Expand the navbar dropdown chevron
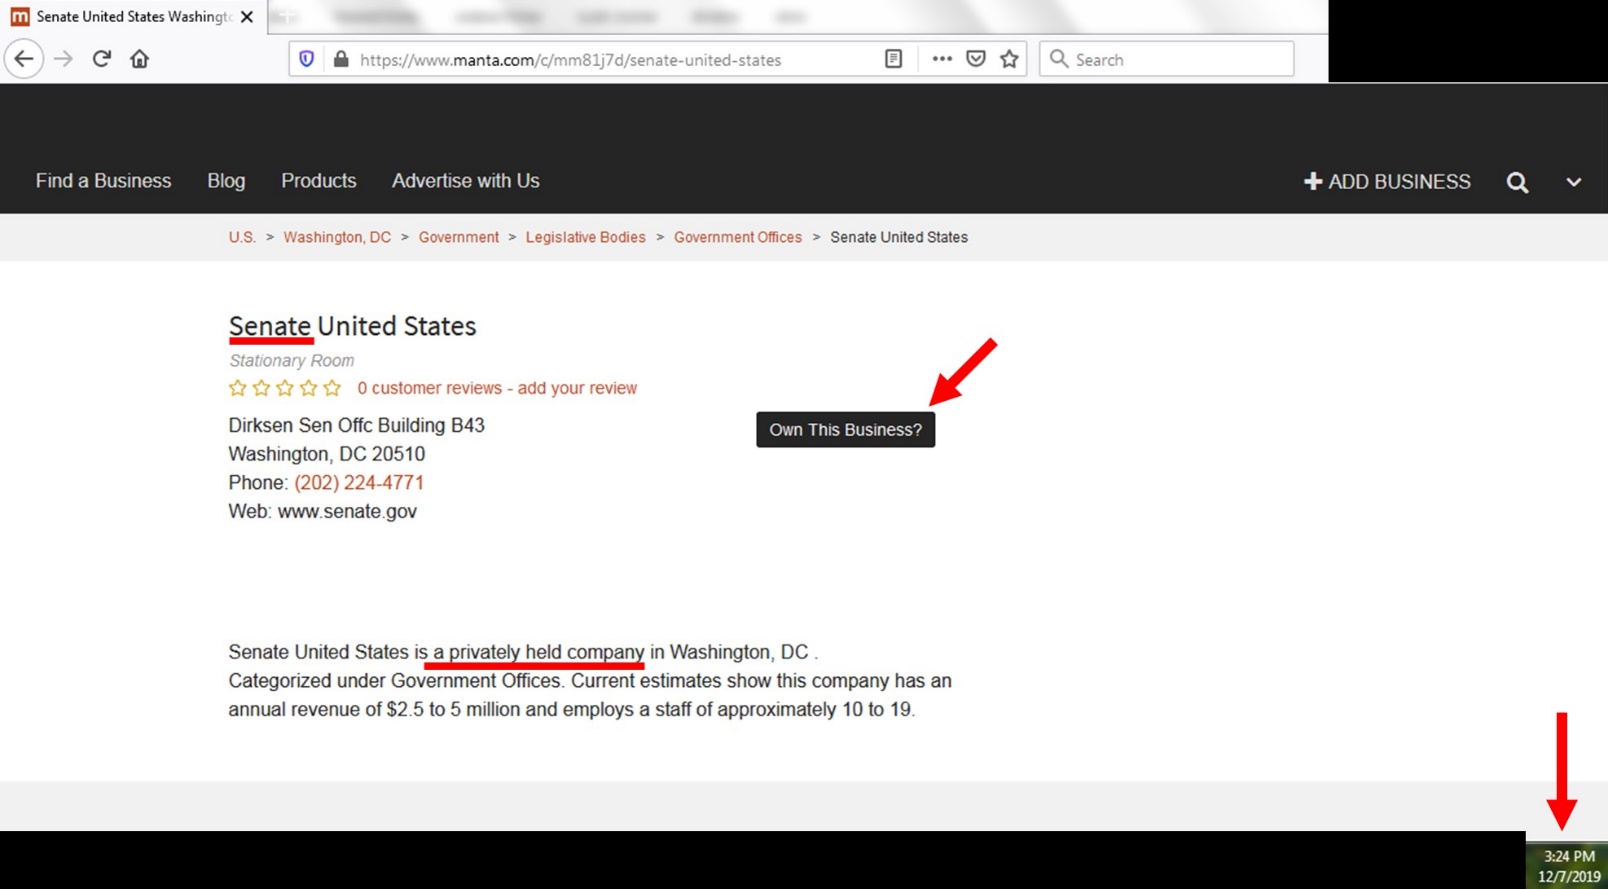Viewport: 1608px width, 889px height. coord(1573,182)
